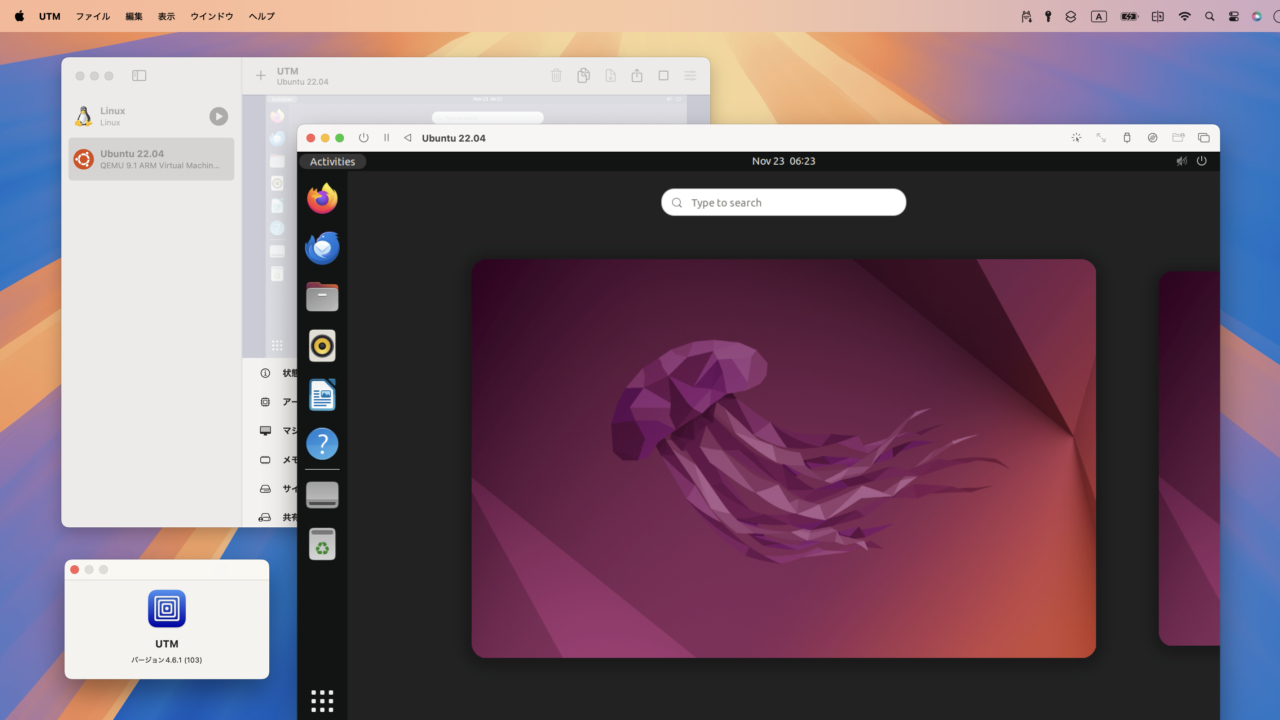Select the jellyfish wallpaper workspace thumbnail
Image resolution: width=1280 pixels, height=720 pixels.
(783, 458)
